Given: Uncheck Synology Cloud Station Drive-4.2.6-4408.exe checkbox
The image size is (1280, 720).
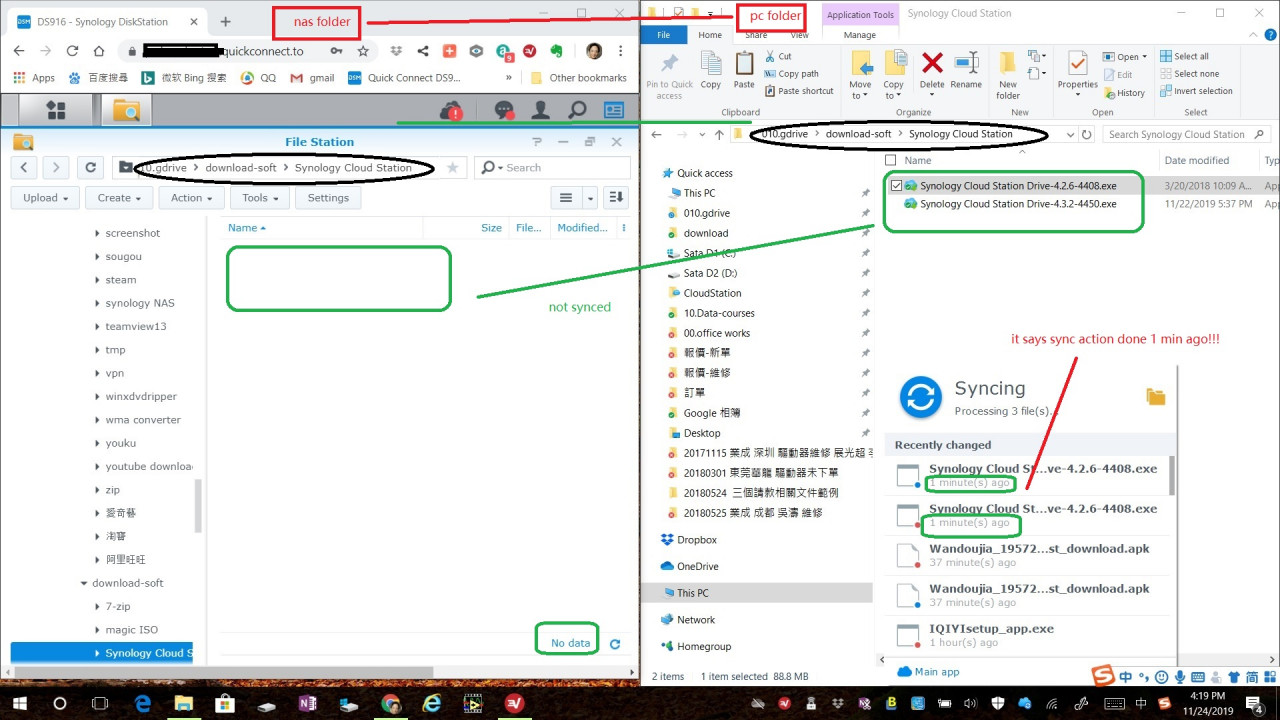Looking at the screenshot, I should [896, 186].
